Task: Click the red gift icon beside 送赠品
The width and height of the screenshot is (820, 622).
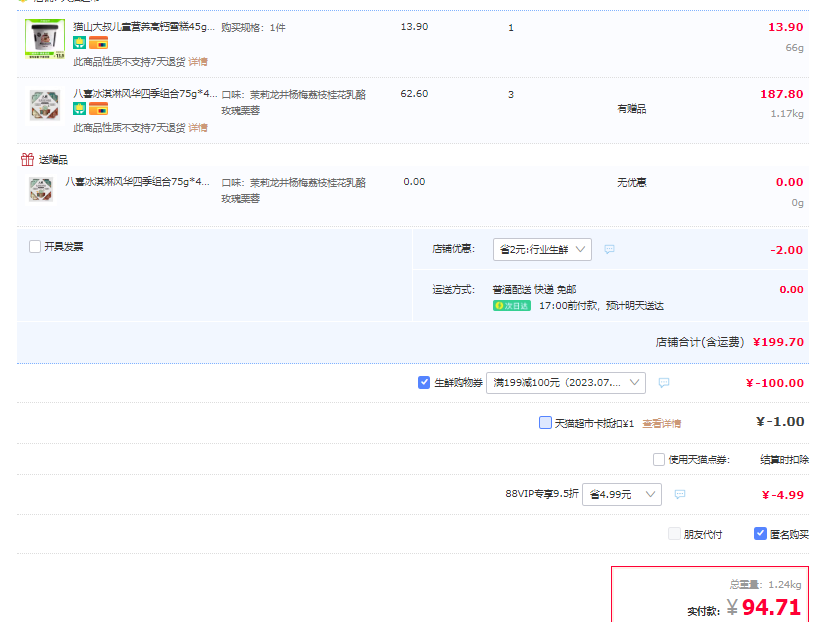Action: pyautogui.click(x=27, y=159)
